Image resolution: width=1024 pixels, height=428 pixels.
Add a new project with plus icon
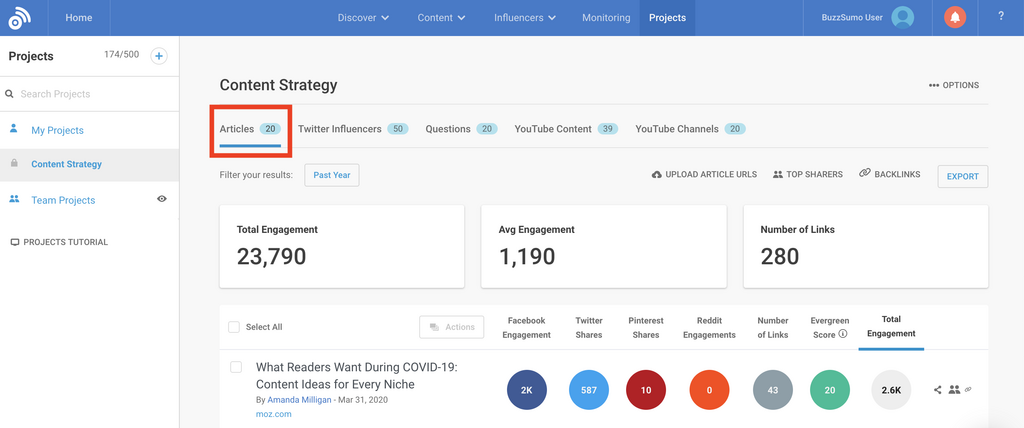pos(158,56)
